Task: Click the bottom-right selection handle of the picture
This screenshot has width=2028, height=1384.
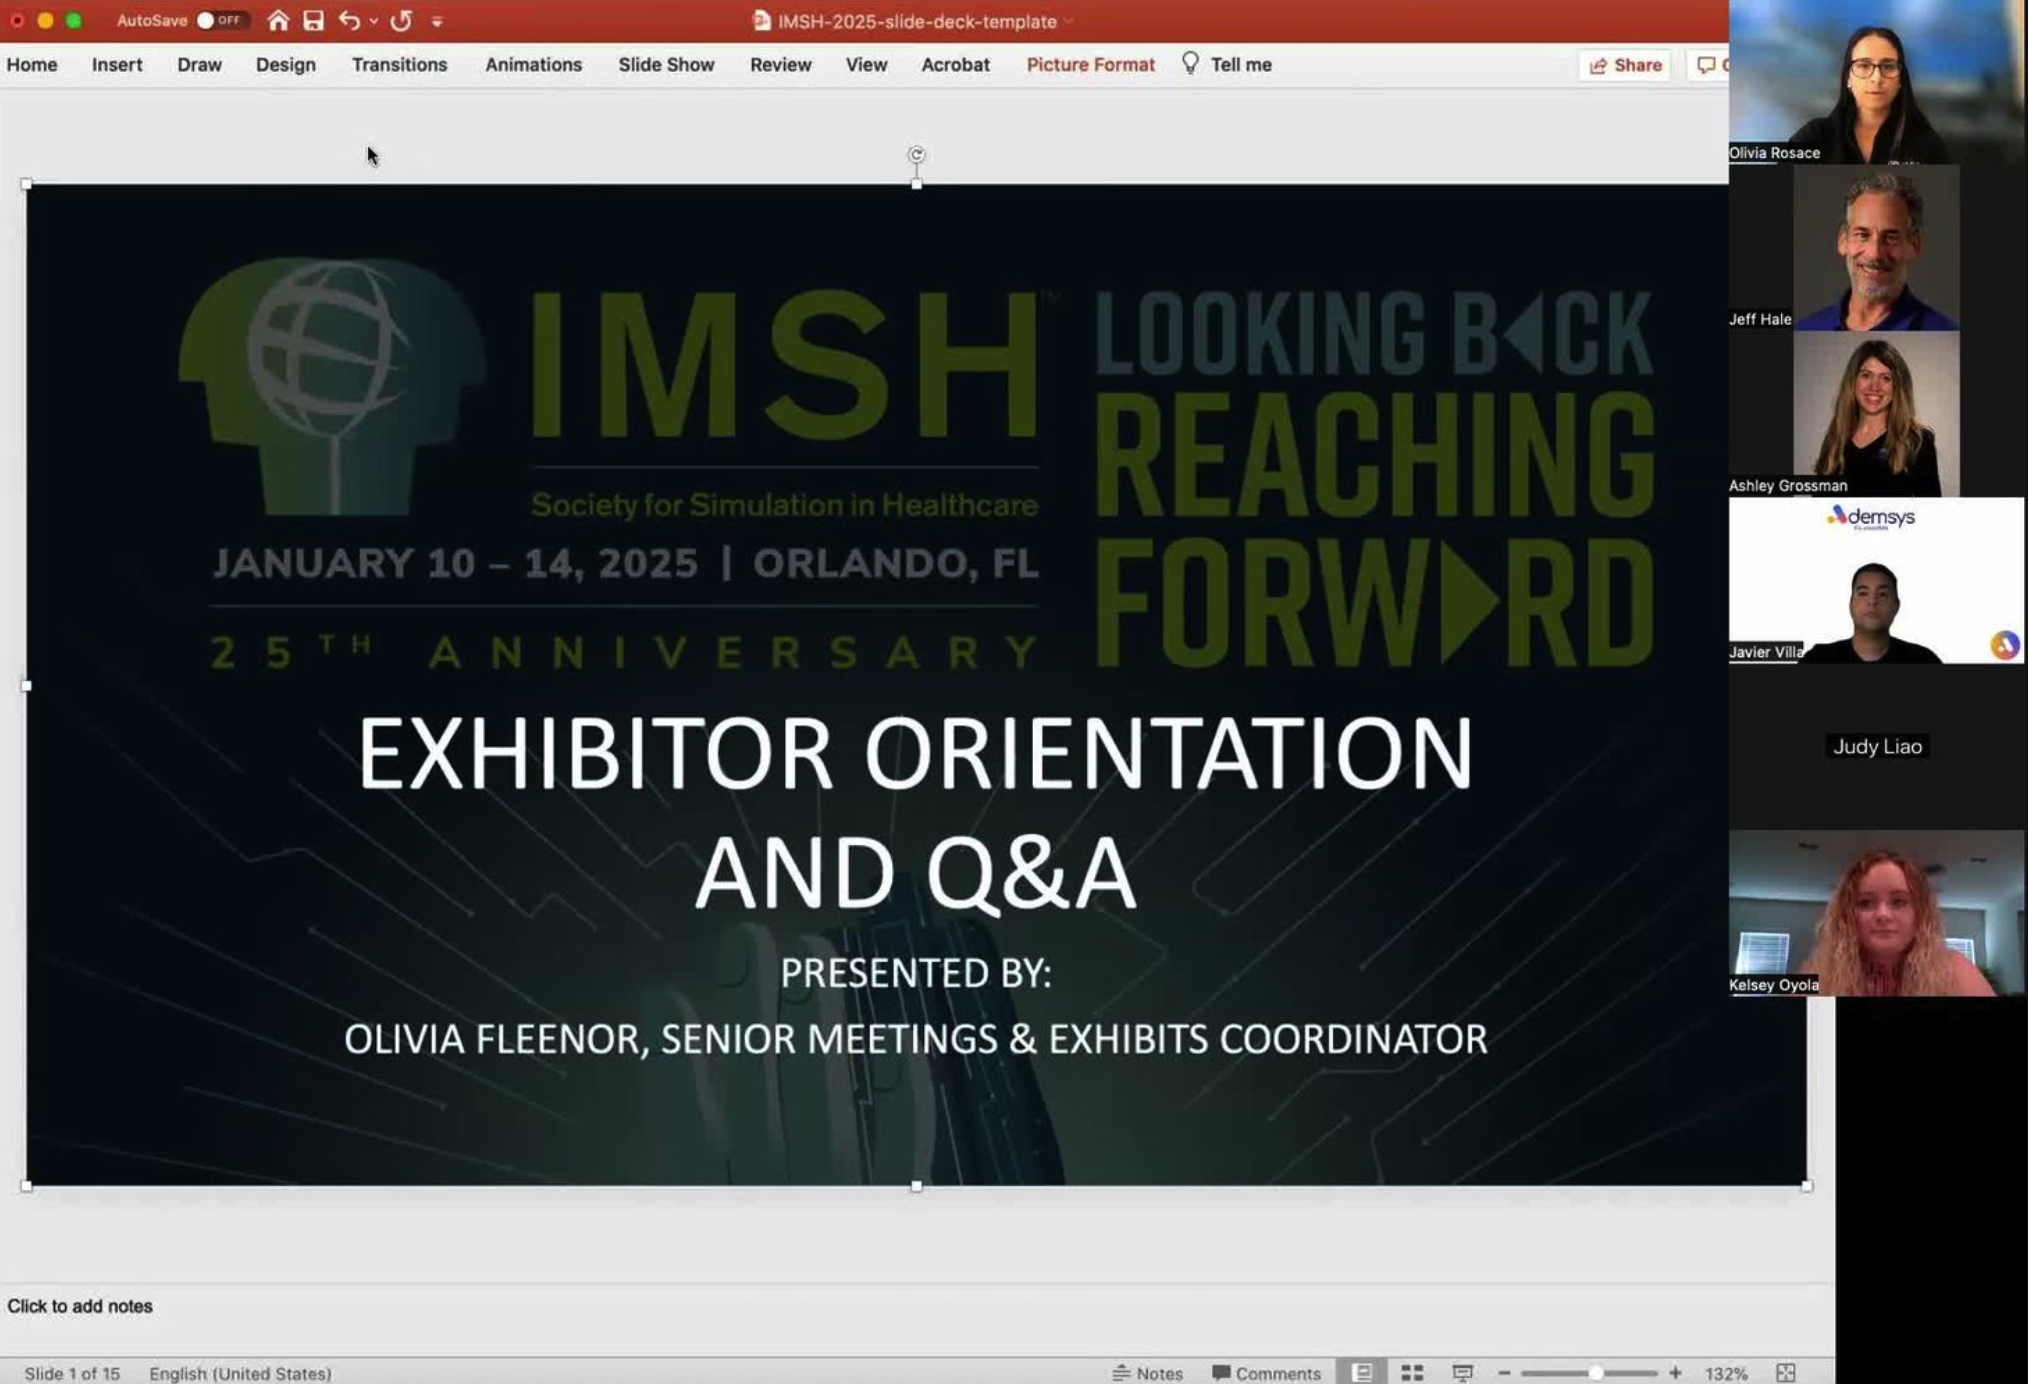Action: click(x=1806, y=1186)
